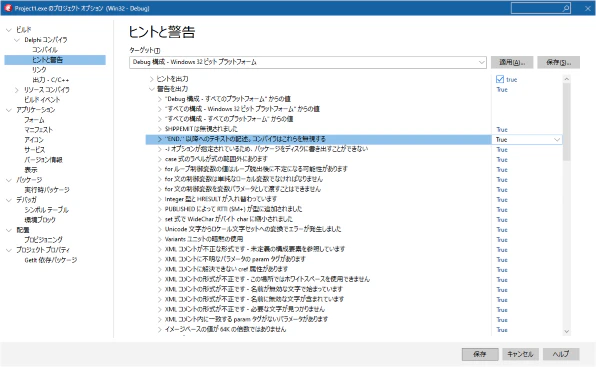
Task: Open the 環境ブロック options page
Action: [x=40, y=220]
